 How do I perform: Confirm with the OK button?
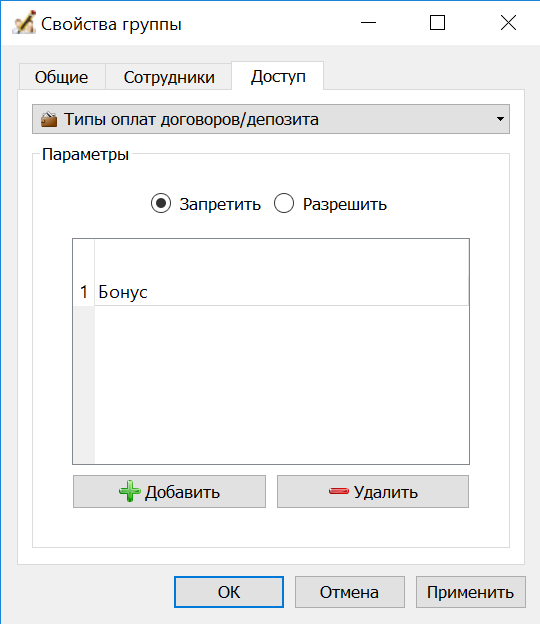[229, 592]
